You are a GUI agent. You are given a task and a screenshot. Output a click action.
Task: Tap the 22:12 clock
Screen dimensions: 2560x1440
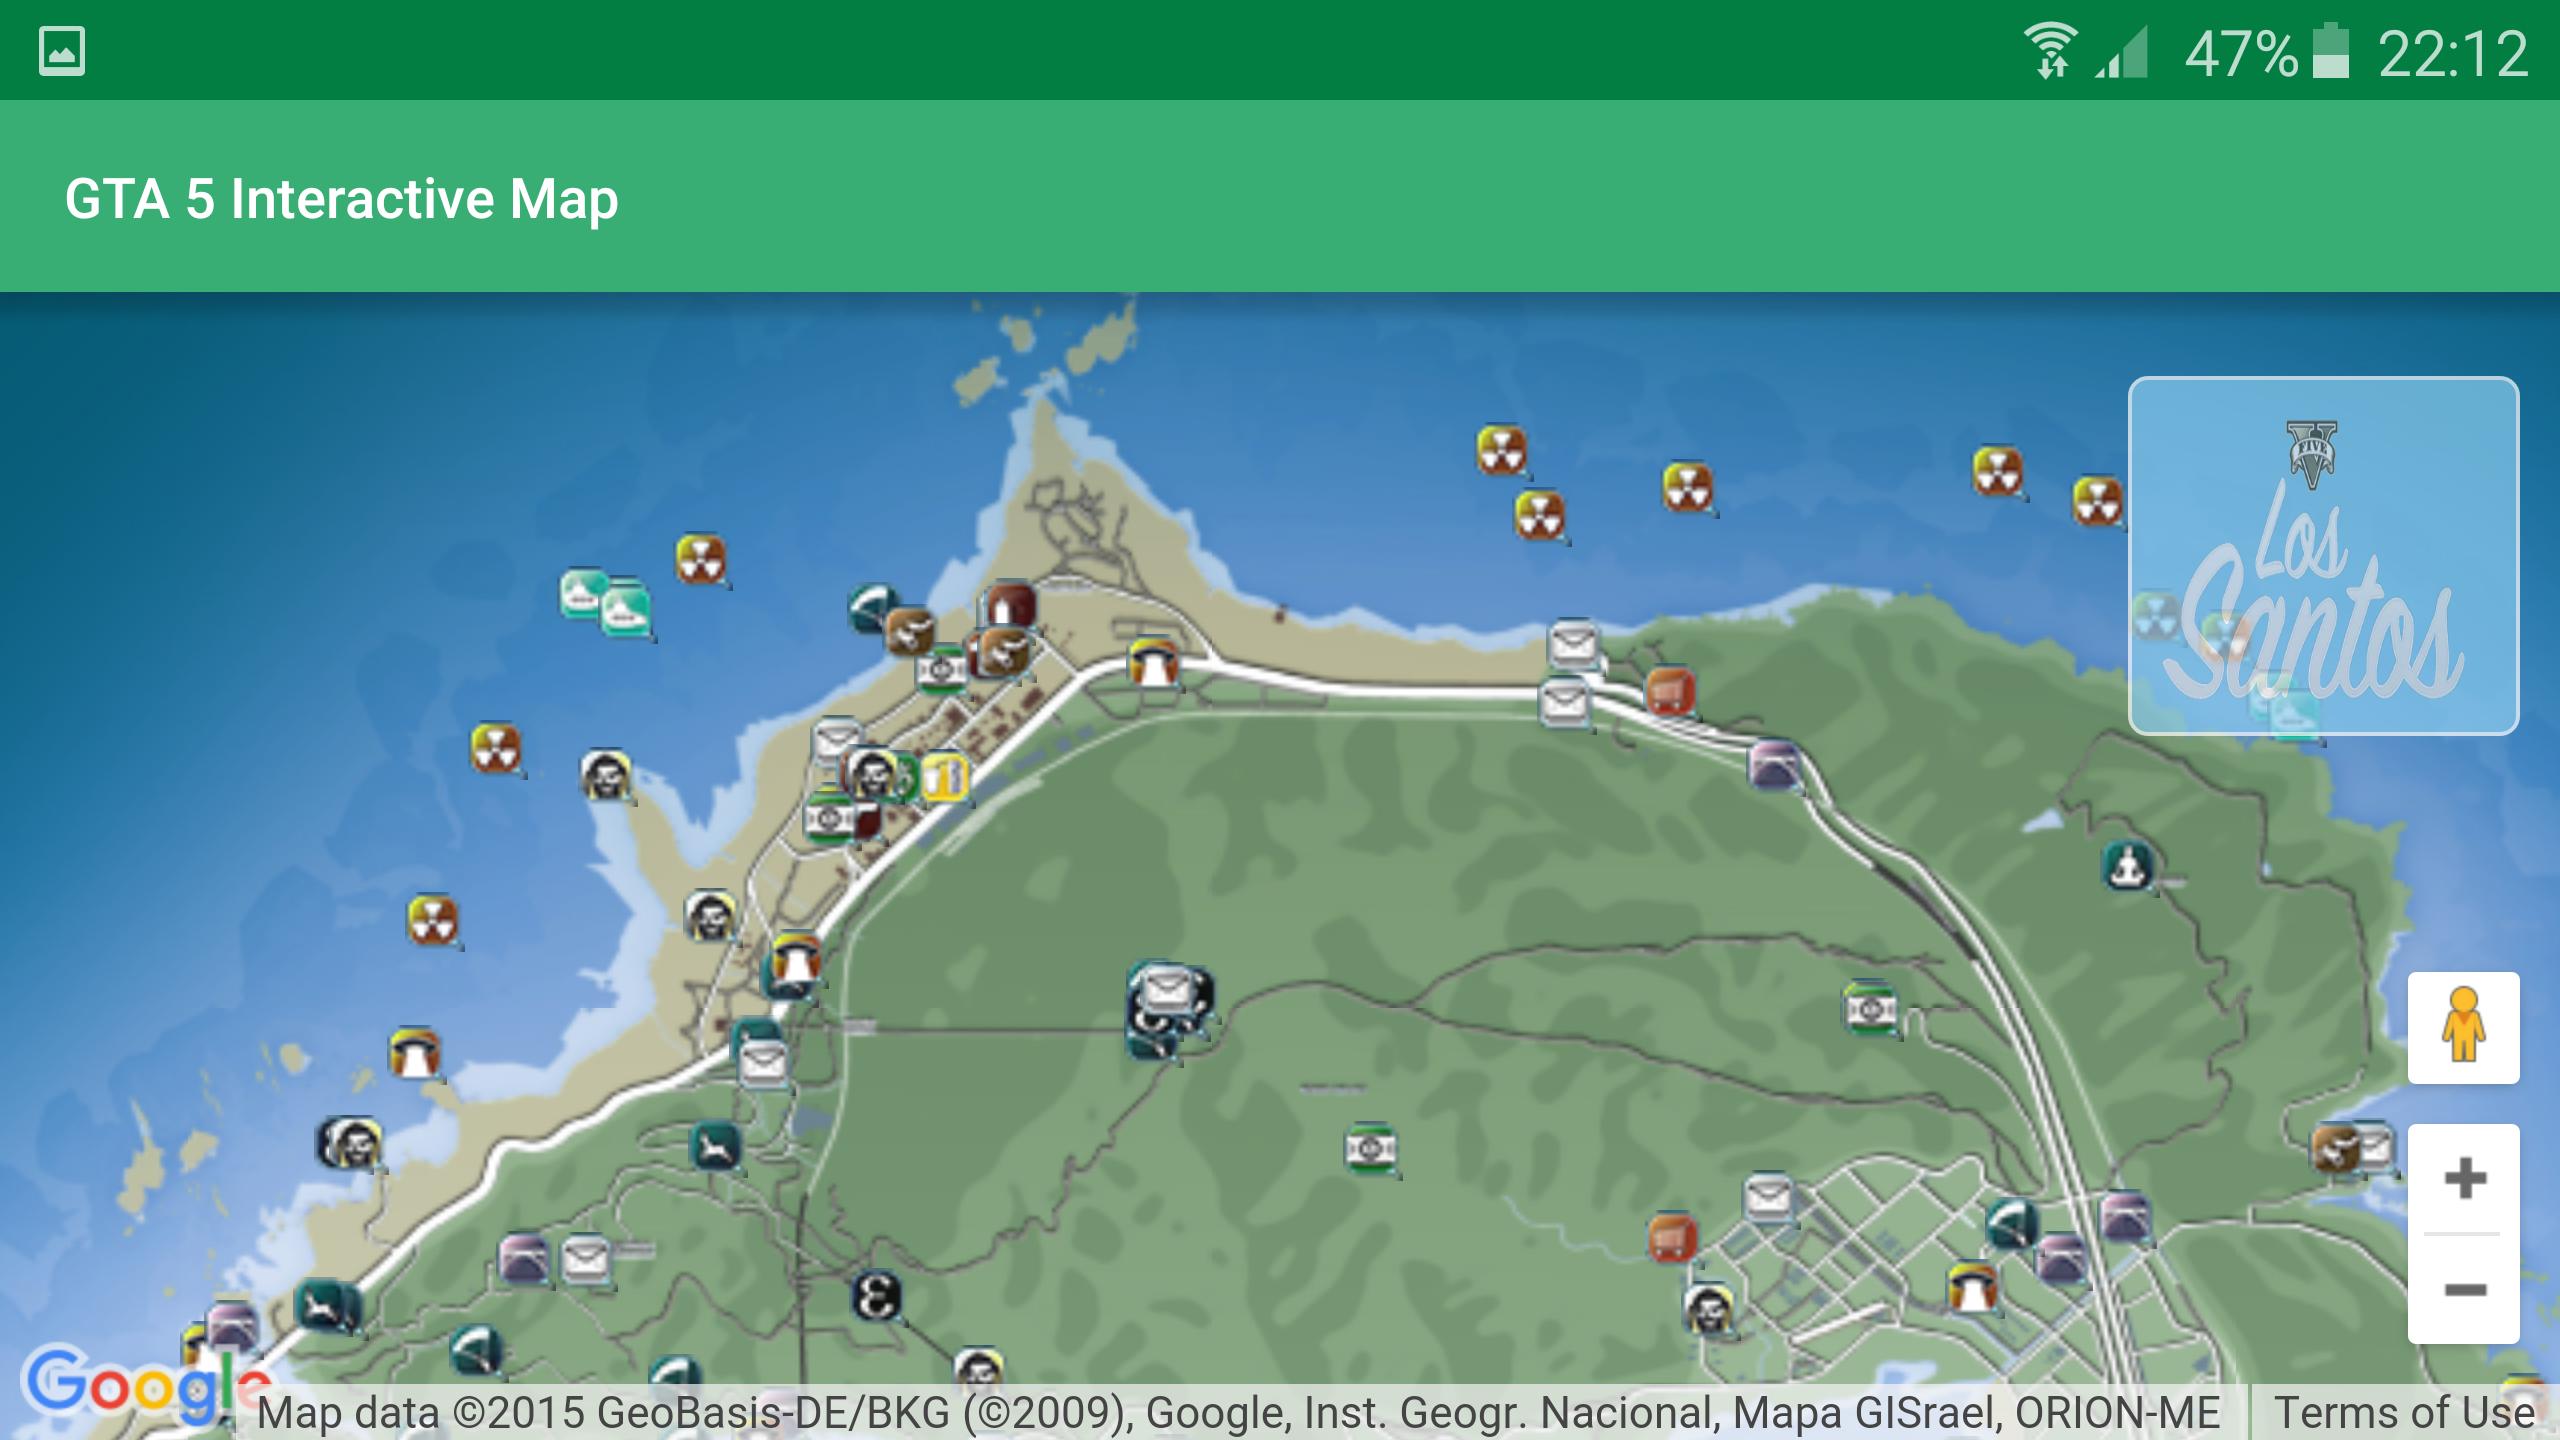point(2453,54)
